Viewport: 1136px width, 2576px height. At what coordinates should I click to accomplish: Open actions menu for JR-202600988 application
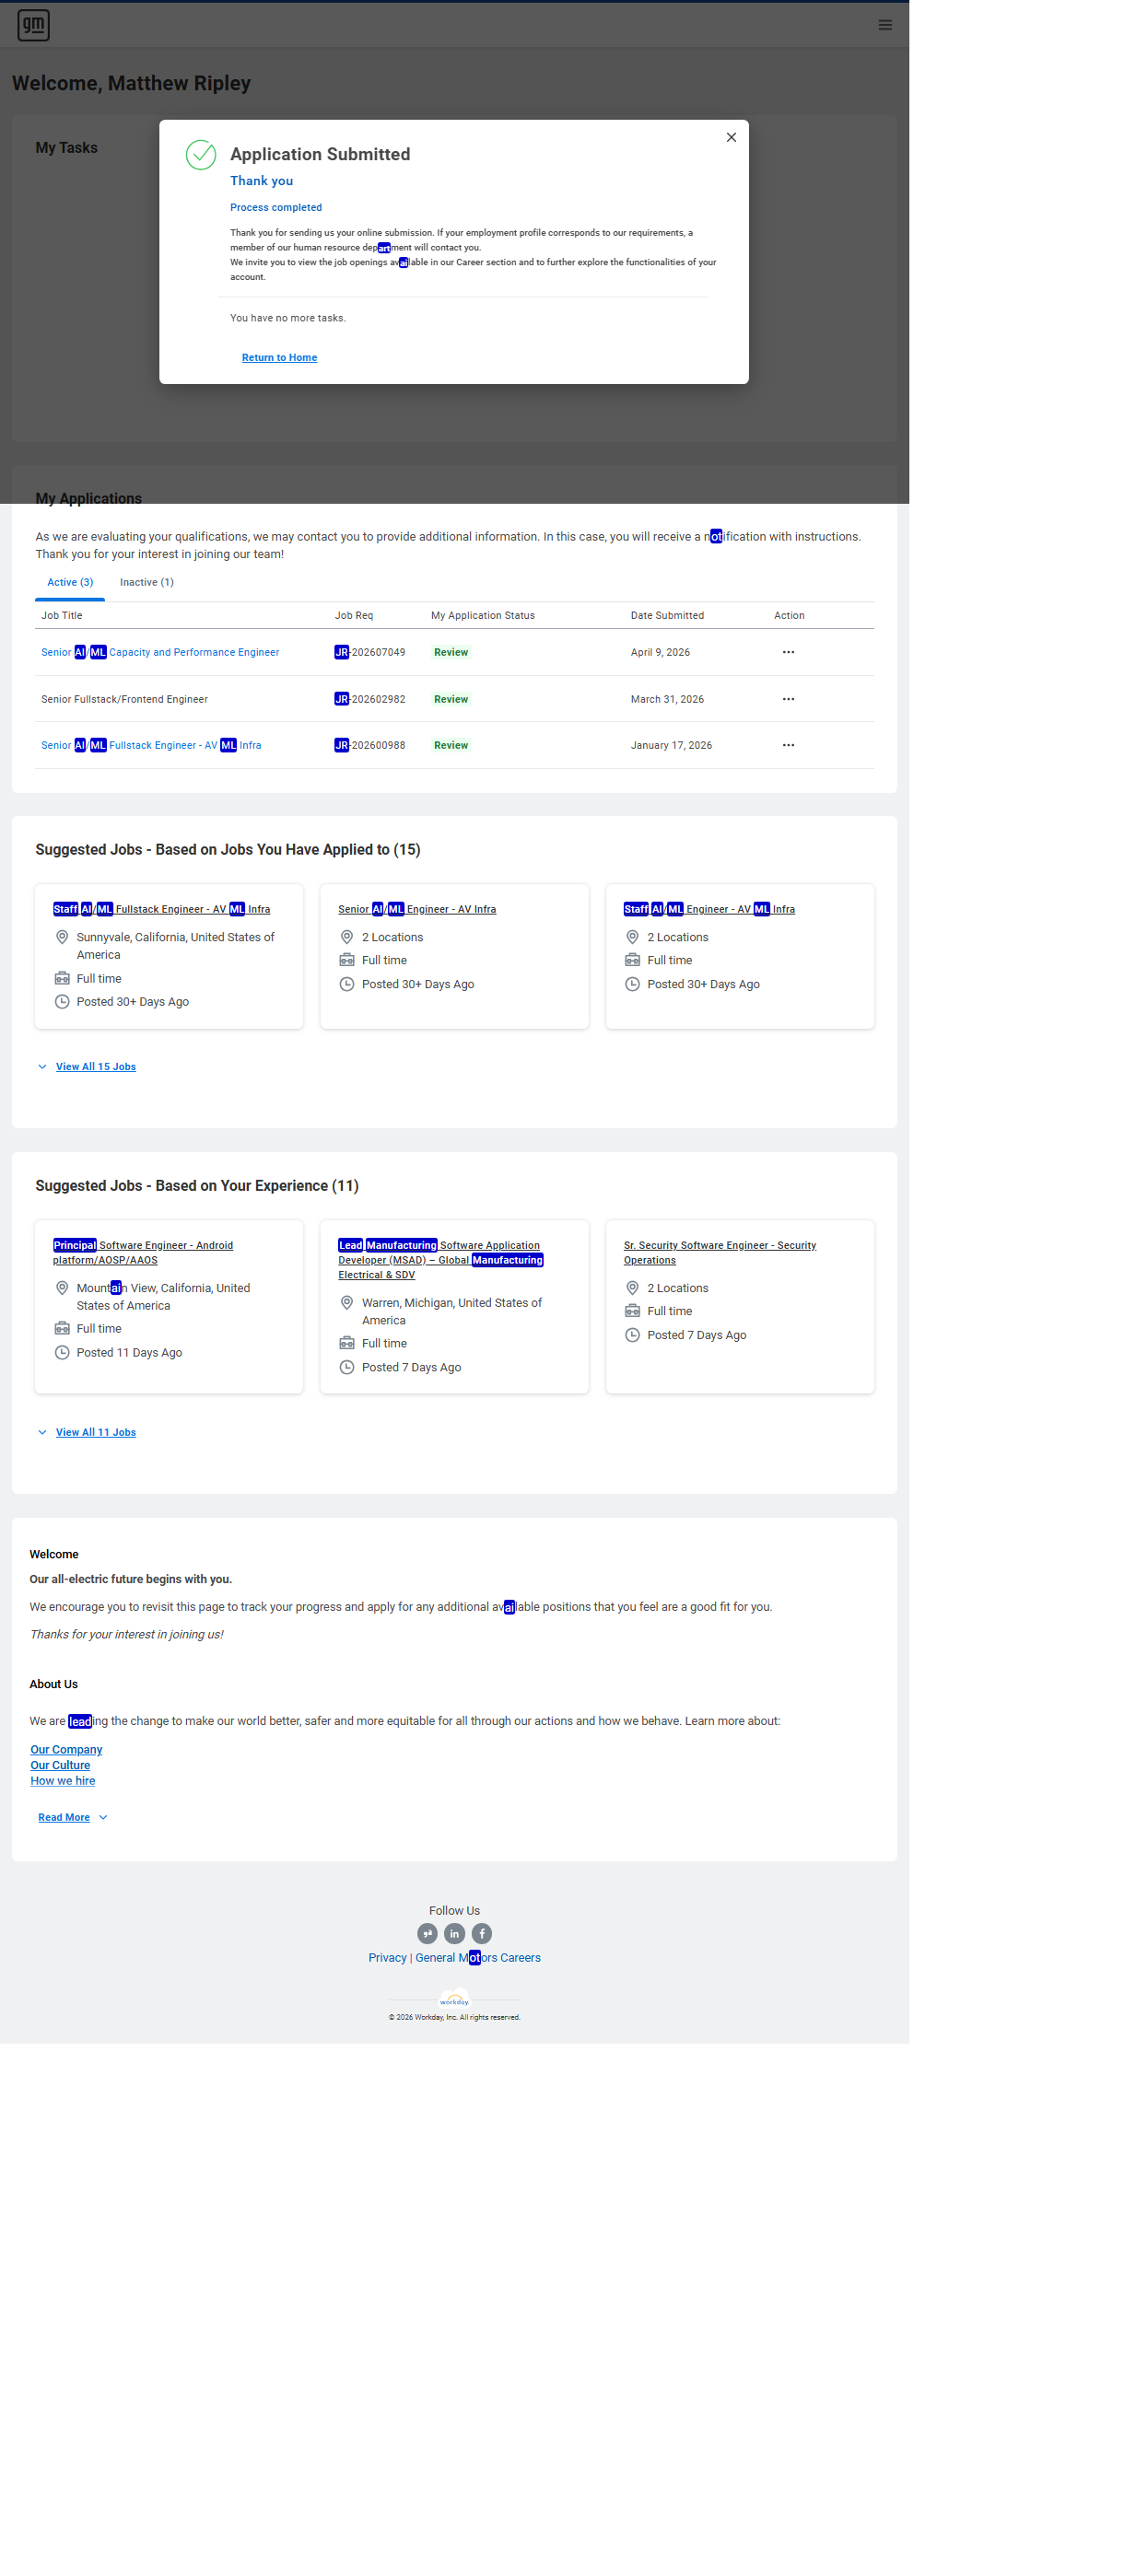[788, 745]
